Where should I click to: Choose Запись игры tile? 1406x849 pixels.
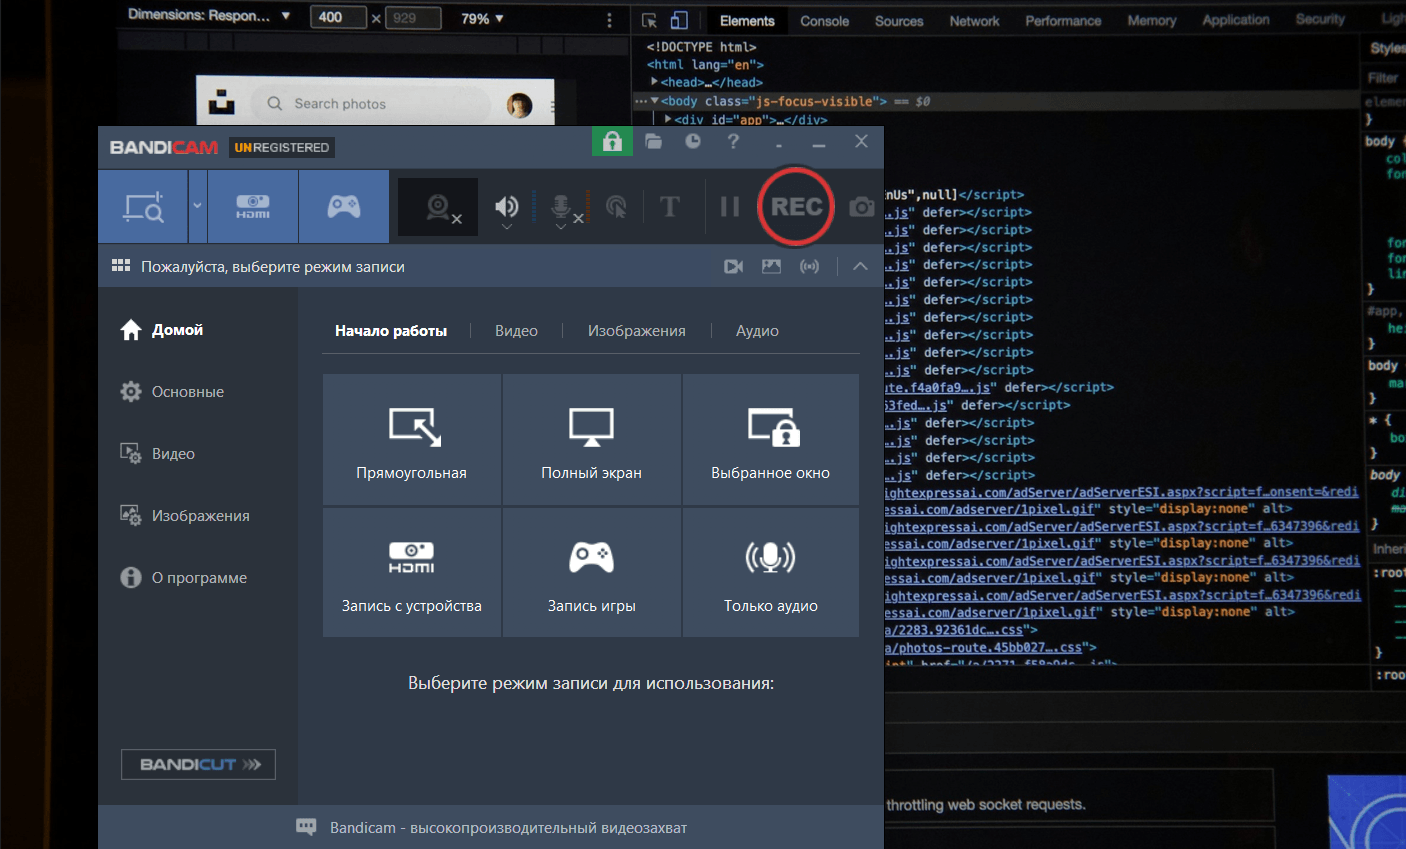pyautogui.click(x=592, y=573)
